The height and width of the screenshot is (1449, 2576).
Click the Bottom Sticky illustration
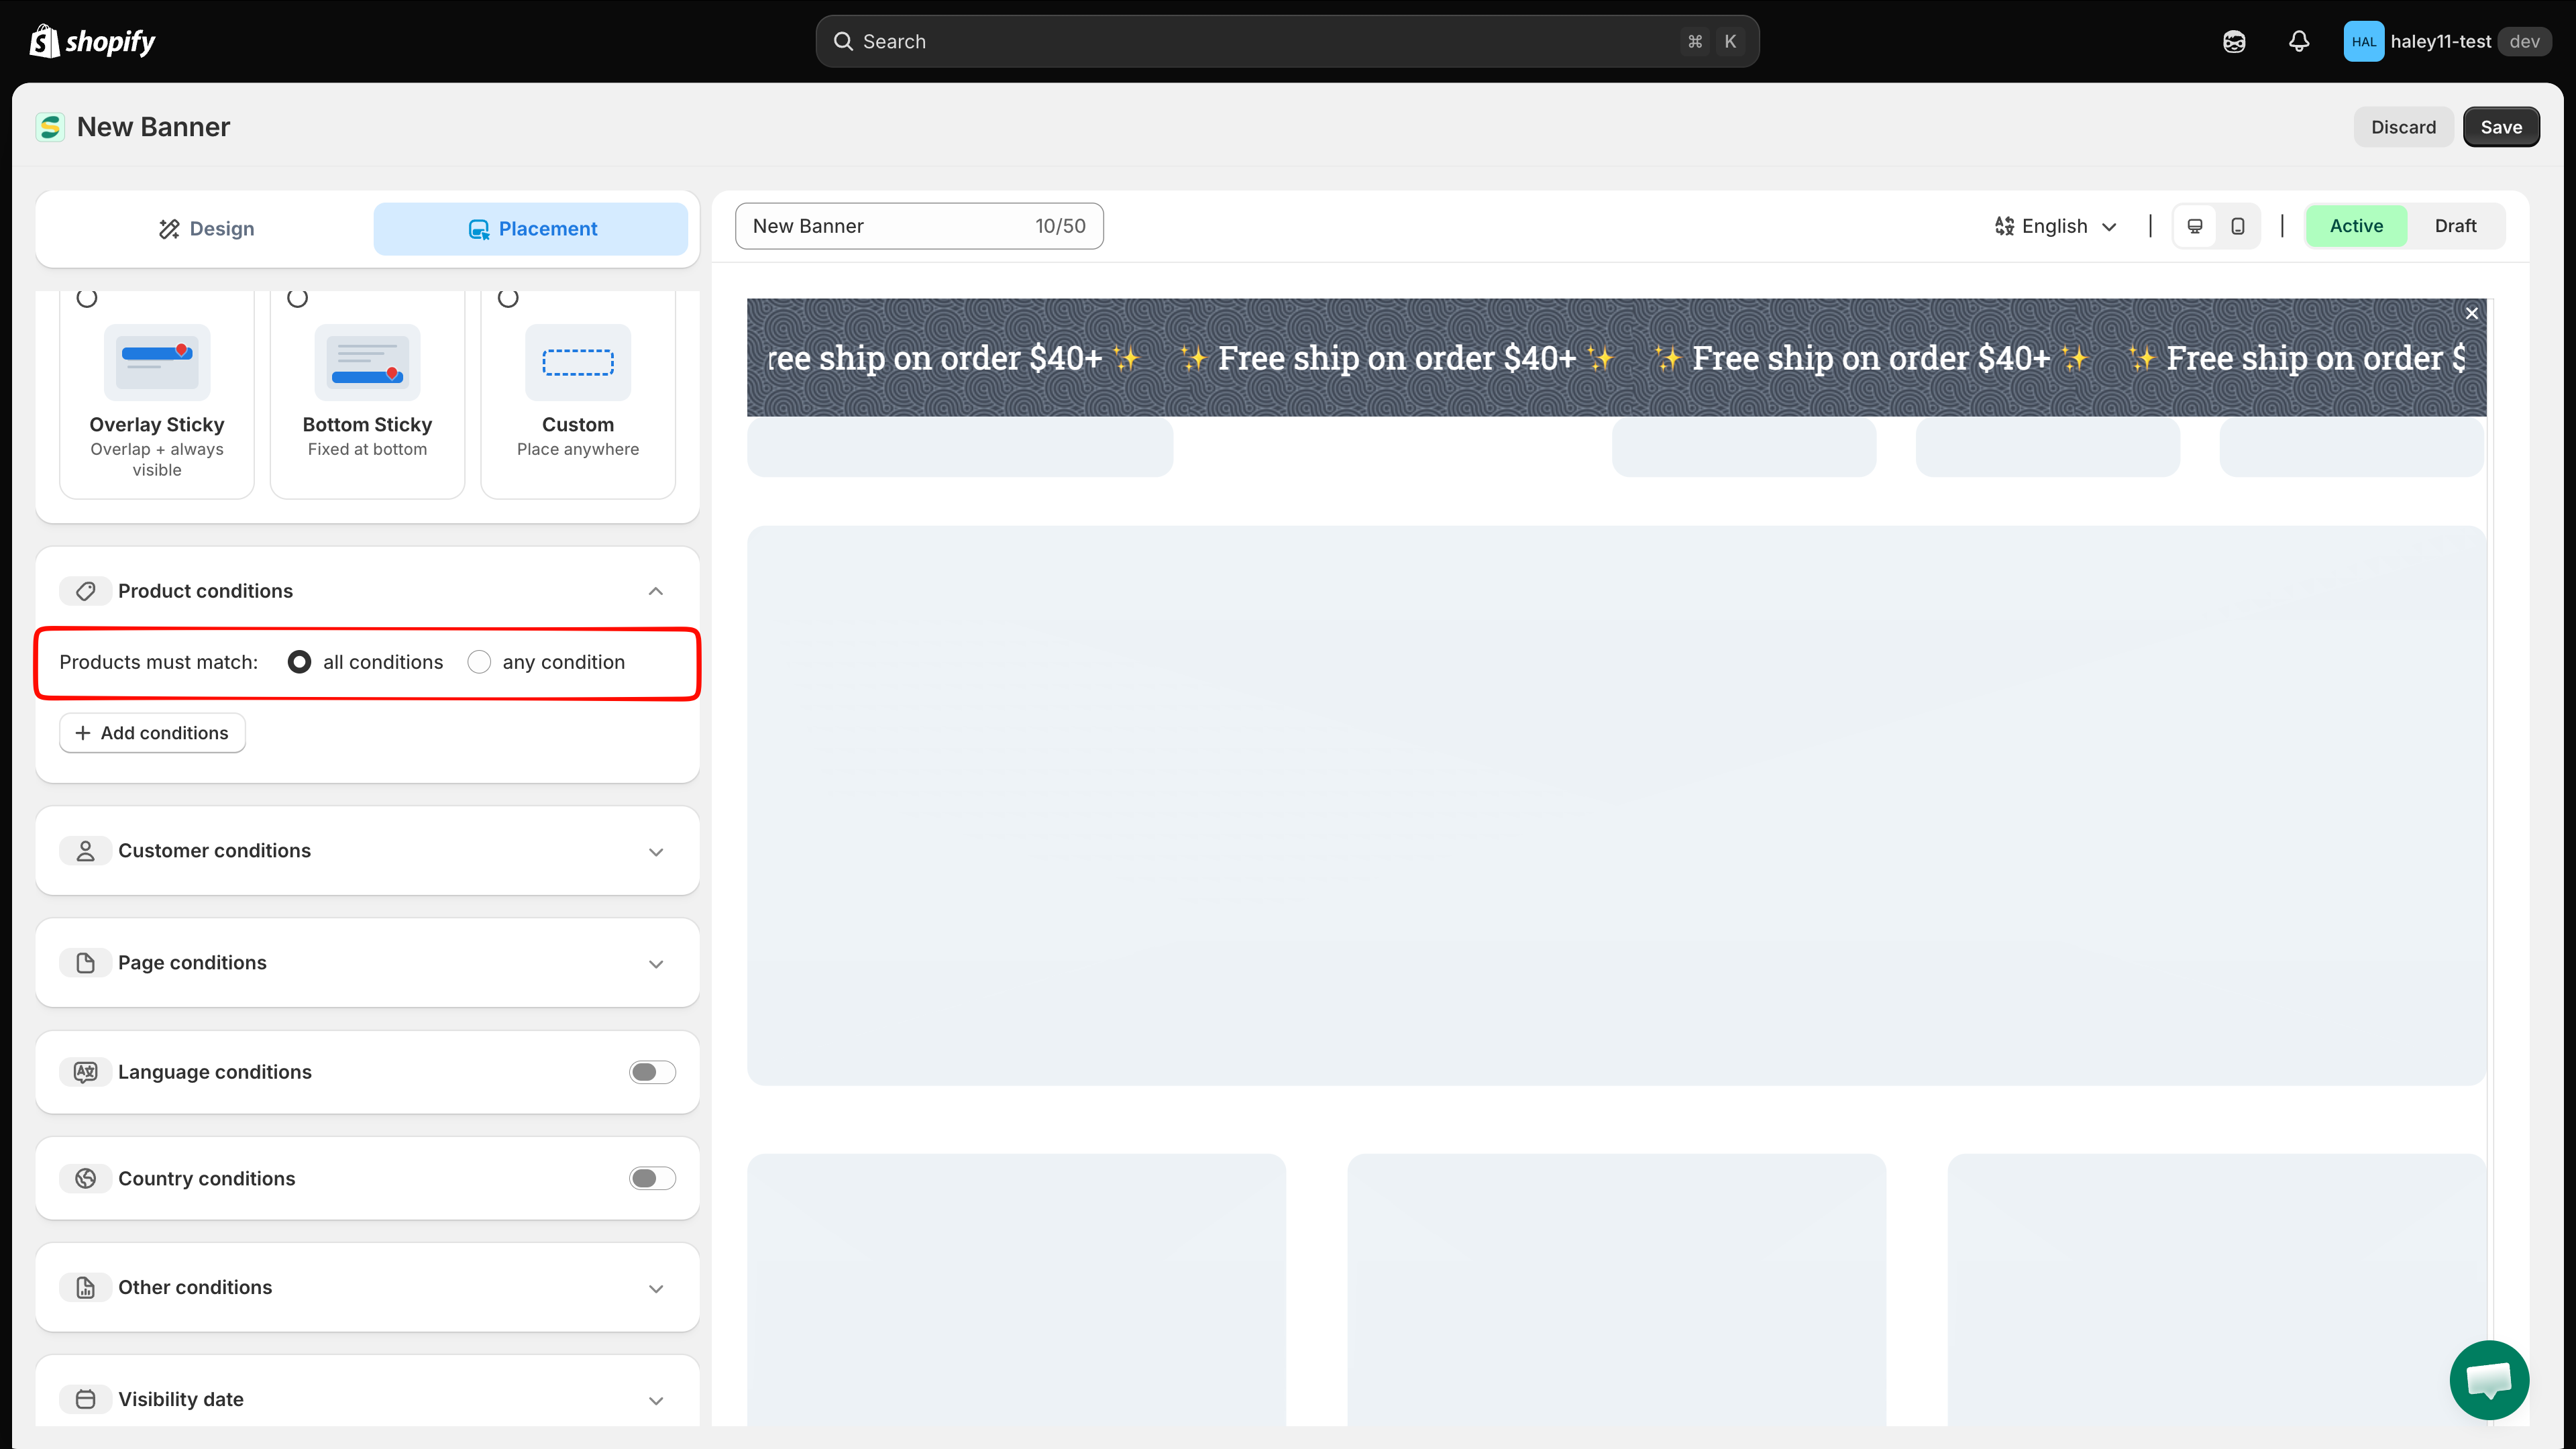coord(367,362)
